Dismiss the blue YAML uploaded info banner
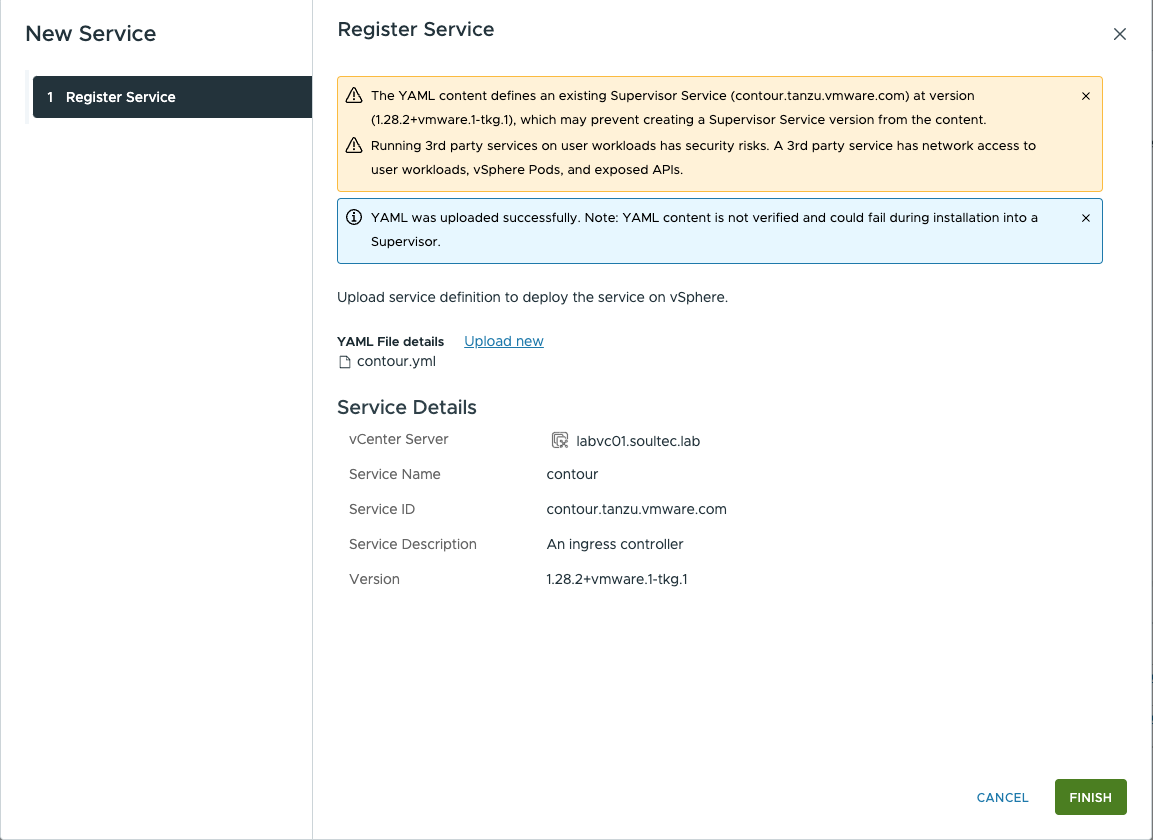The width and height of the screenshot is (1153, 840). pyautogui.click(x=1085, y=218)
